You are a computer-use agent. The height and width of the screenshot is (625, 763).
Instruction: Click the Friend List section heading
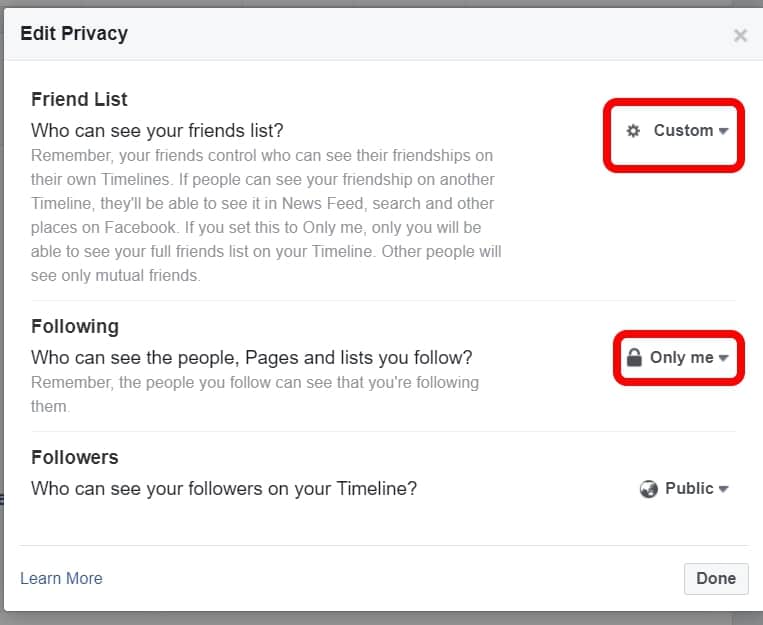(x=79, y=99)
